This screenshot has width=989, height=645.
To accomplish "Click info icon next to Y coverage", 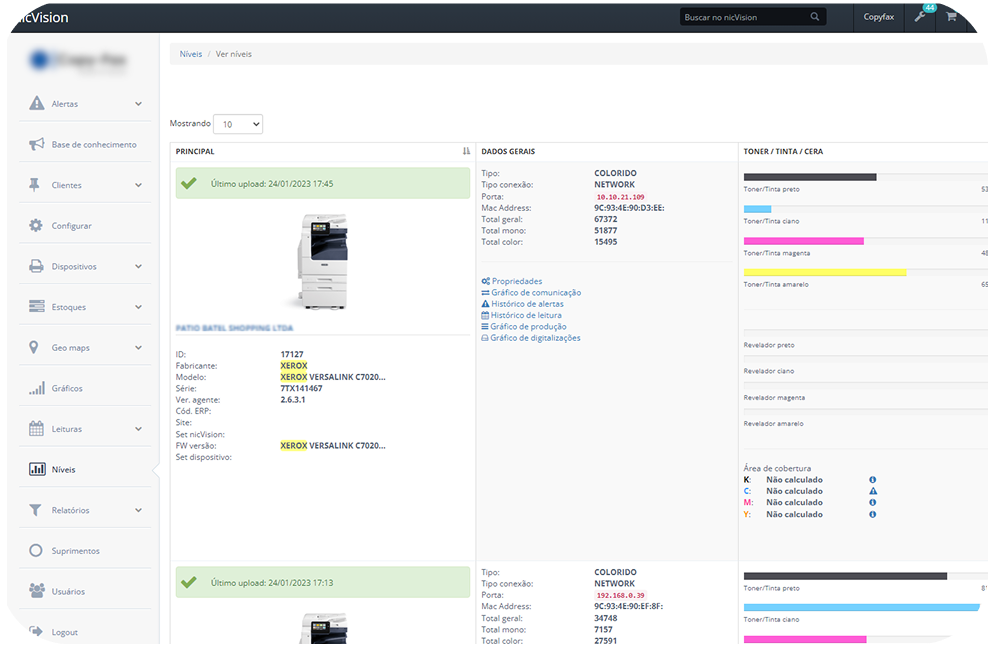I will click(x=872, y=514).
